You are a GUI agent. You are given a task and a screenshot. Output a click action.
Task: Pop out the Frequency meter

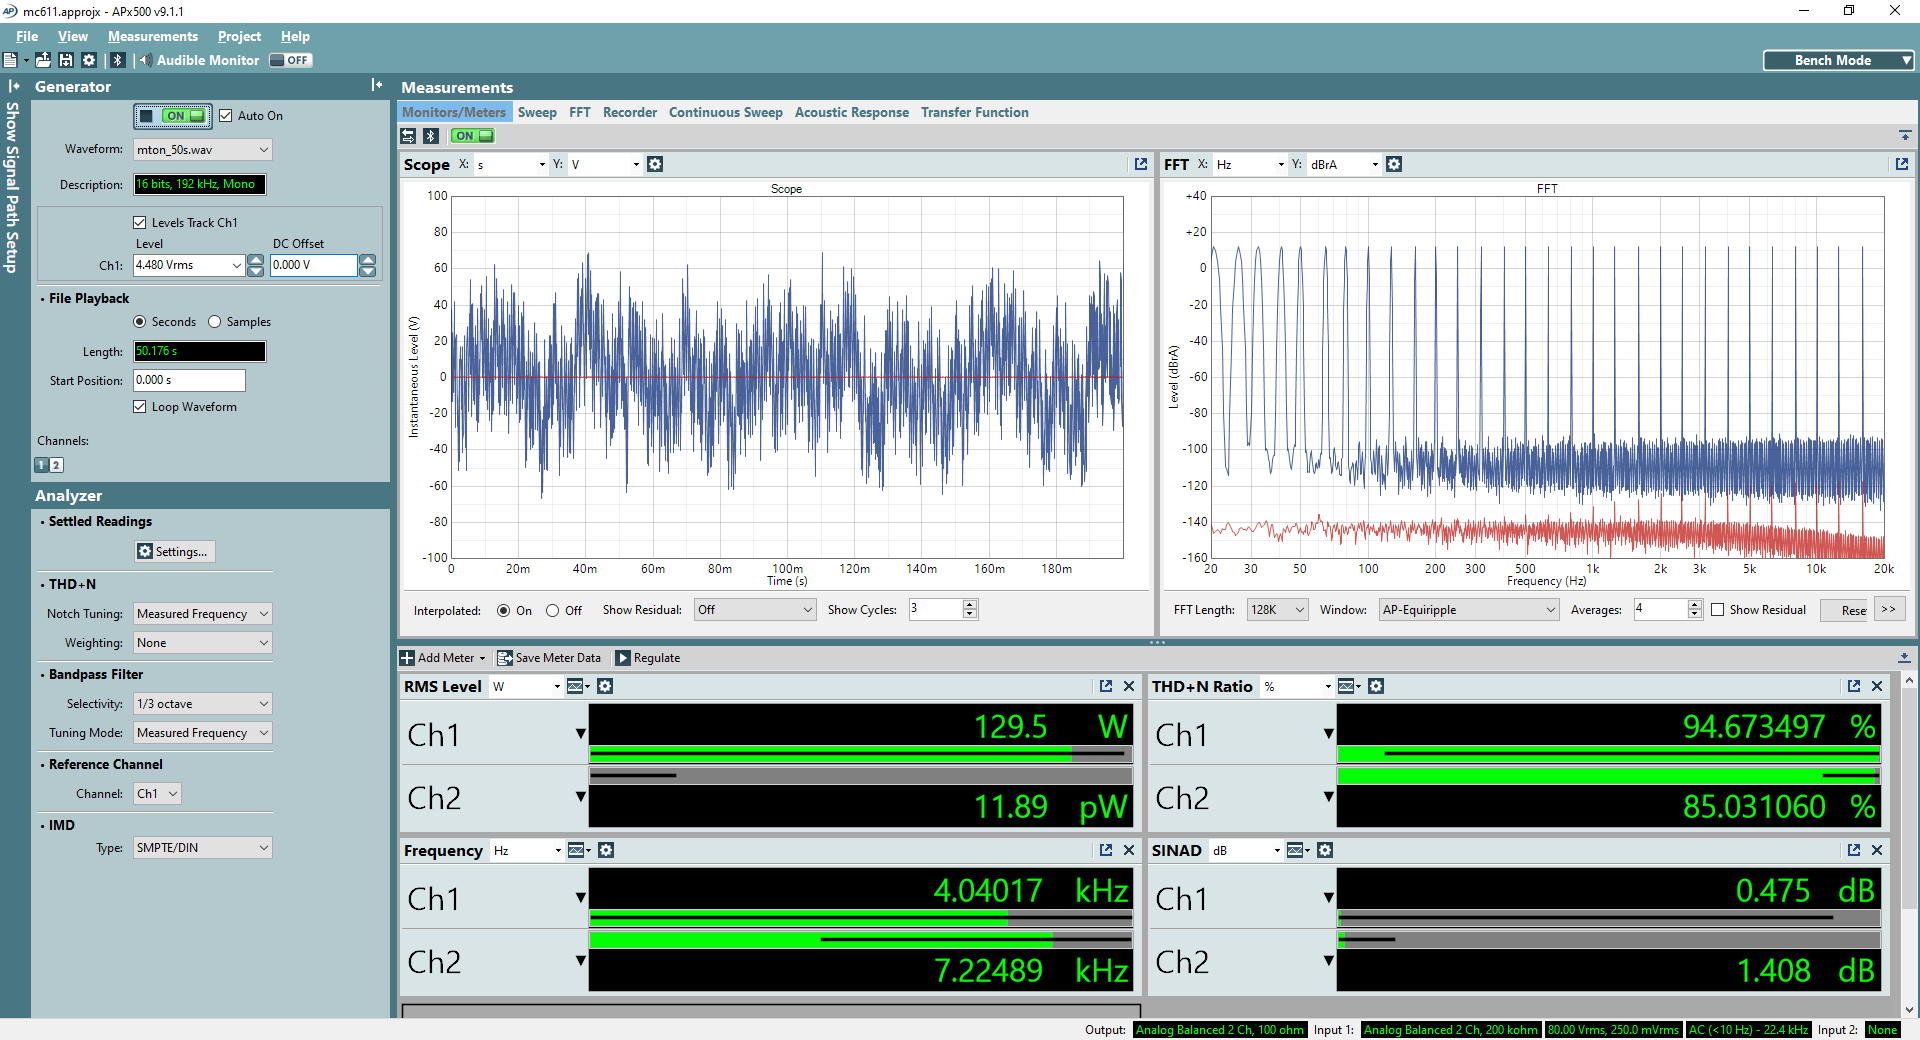coord(1106,850)
